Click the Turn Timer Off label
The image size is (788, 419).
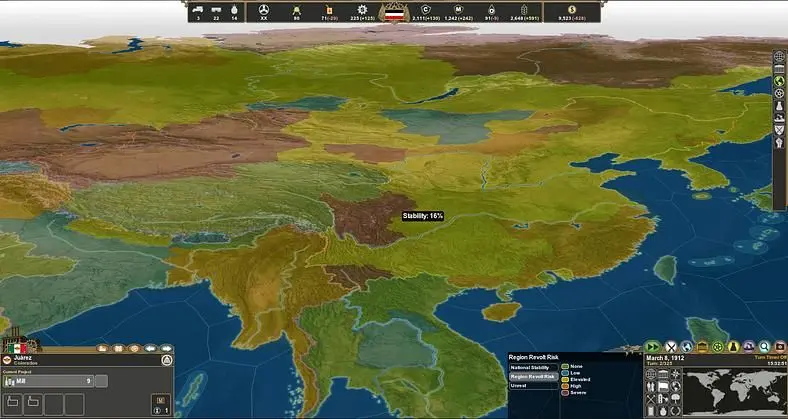click(x=770, y=357)
